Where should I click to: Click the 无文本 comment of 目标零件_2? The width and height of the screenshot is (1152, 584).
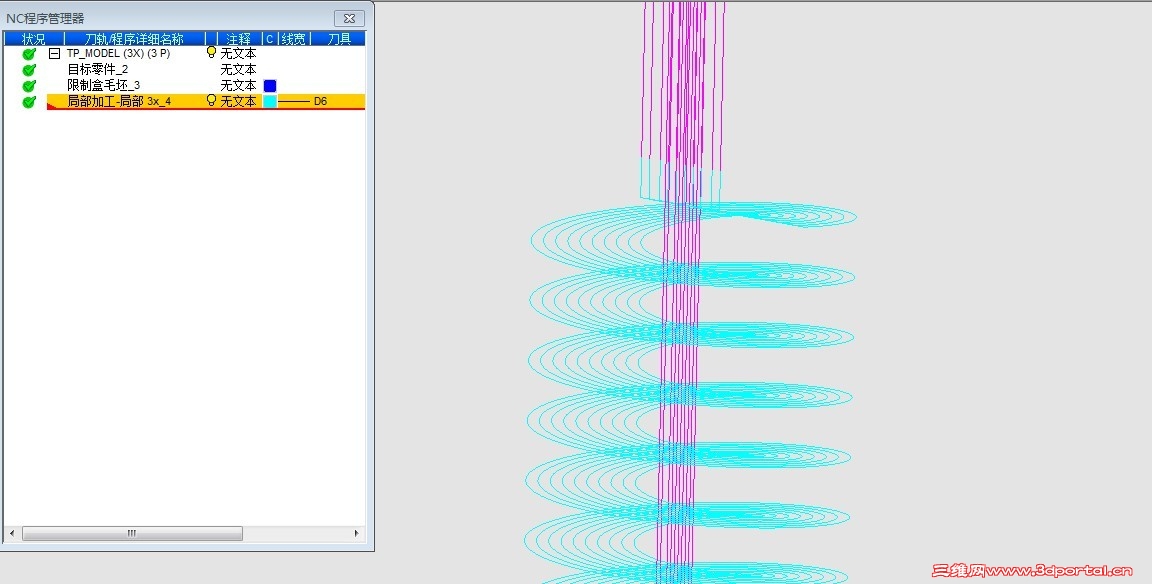238,70
